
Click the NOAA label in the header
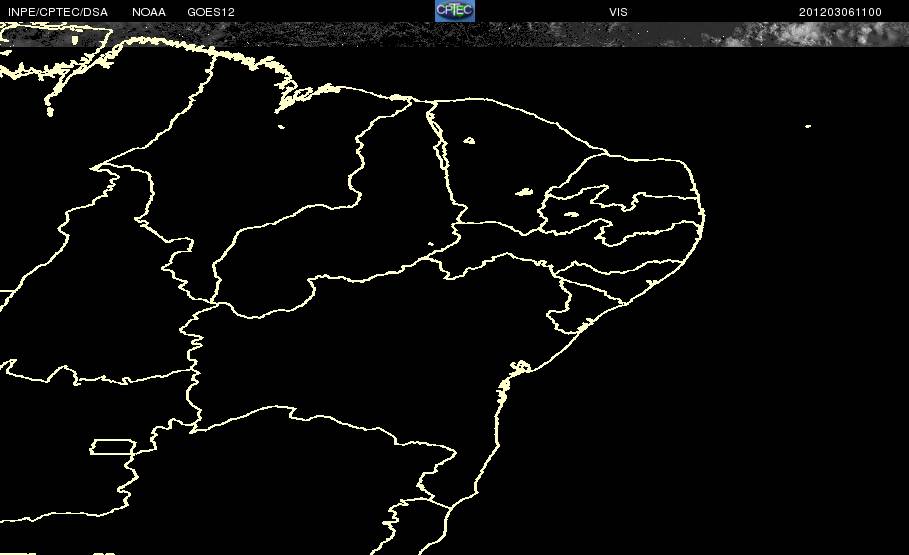tap(148, 12)
